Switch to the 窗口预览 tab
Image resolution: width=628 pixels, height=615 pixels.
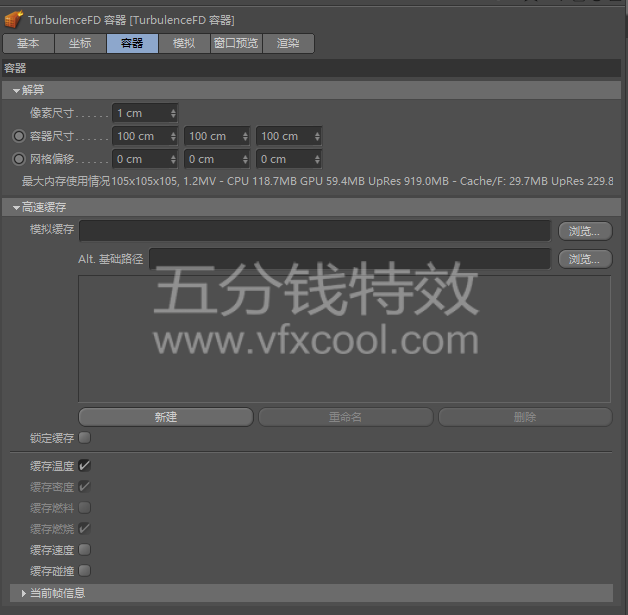pos(236,43)
